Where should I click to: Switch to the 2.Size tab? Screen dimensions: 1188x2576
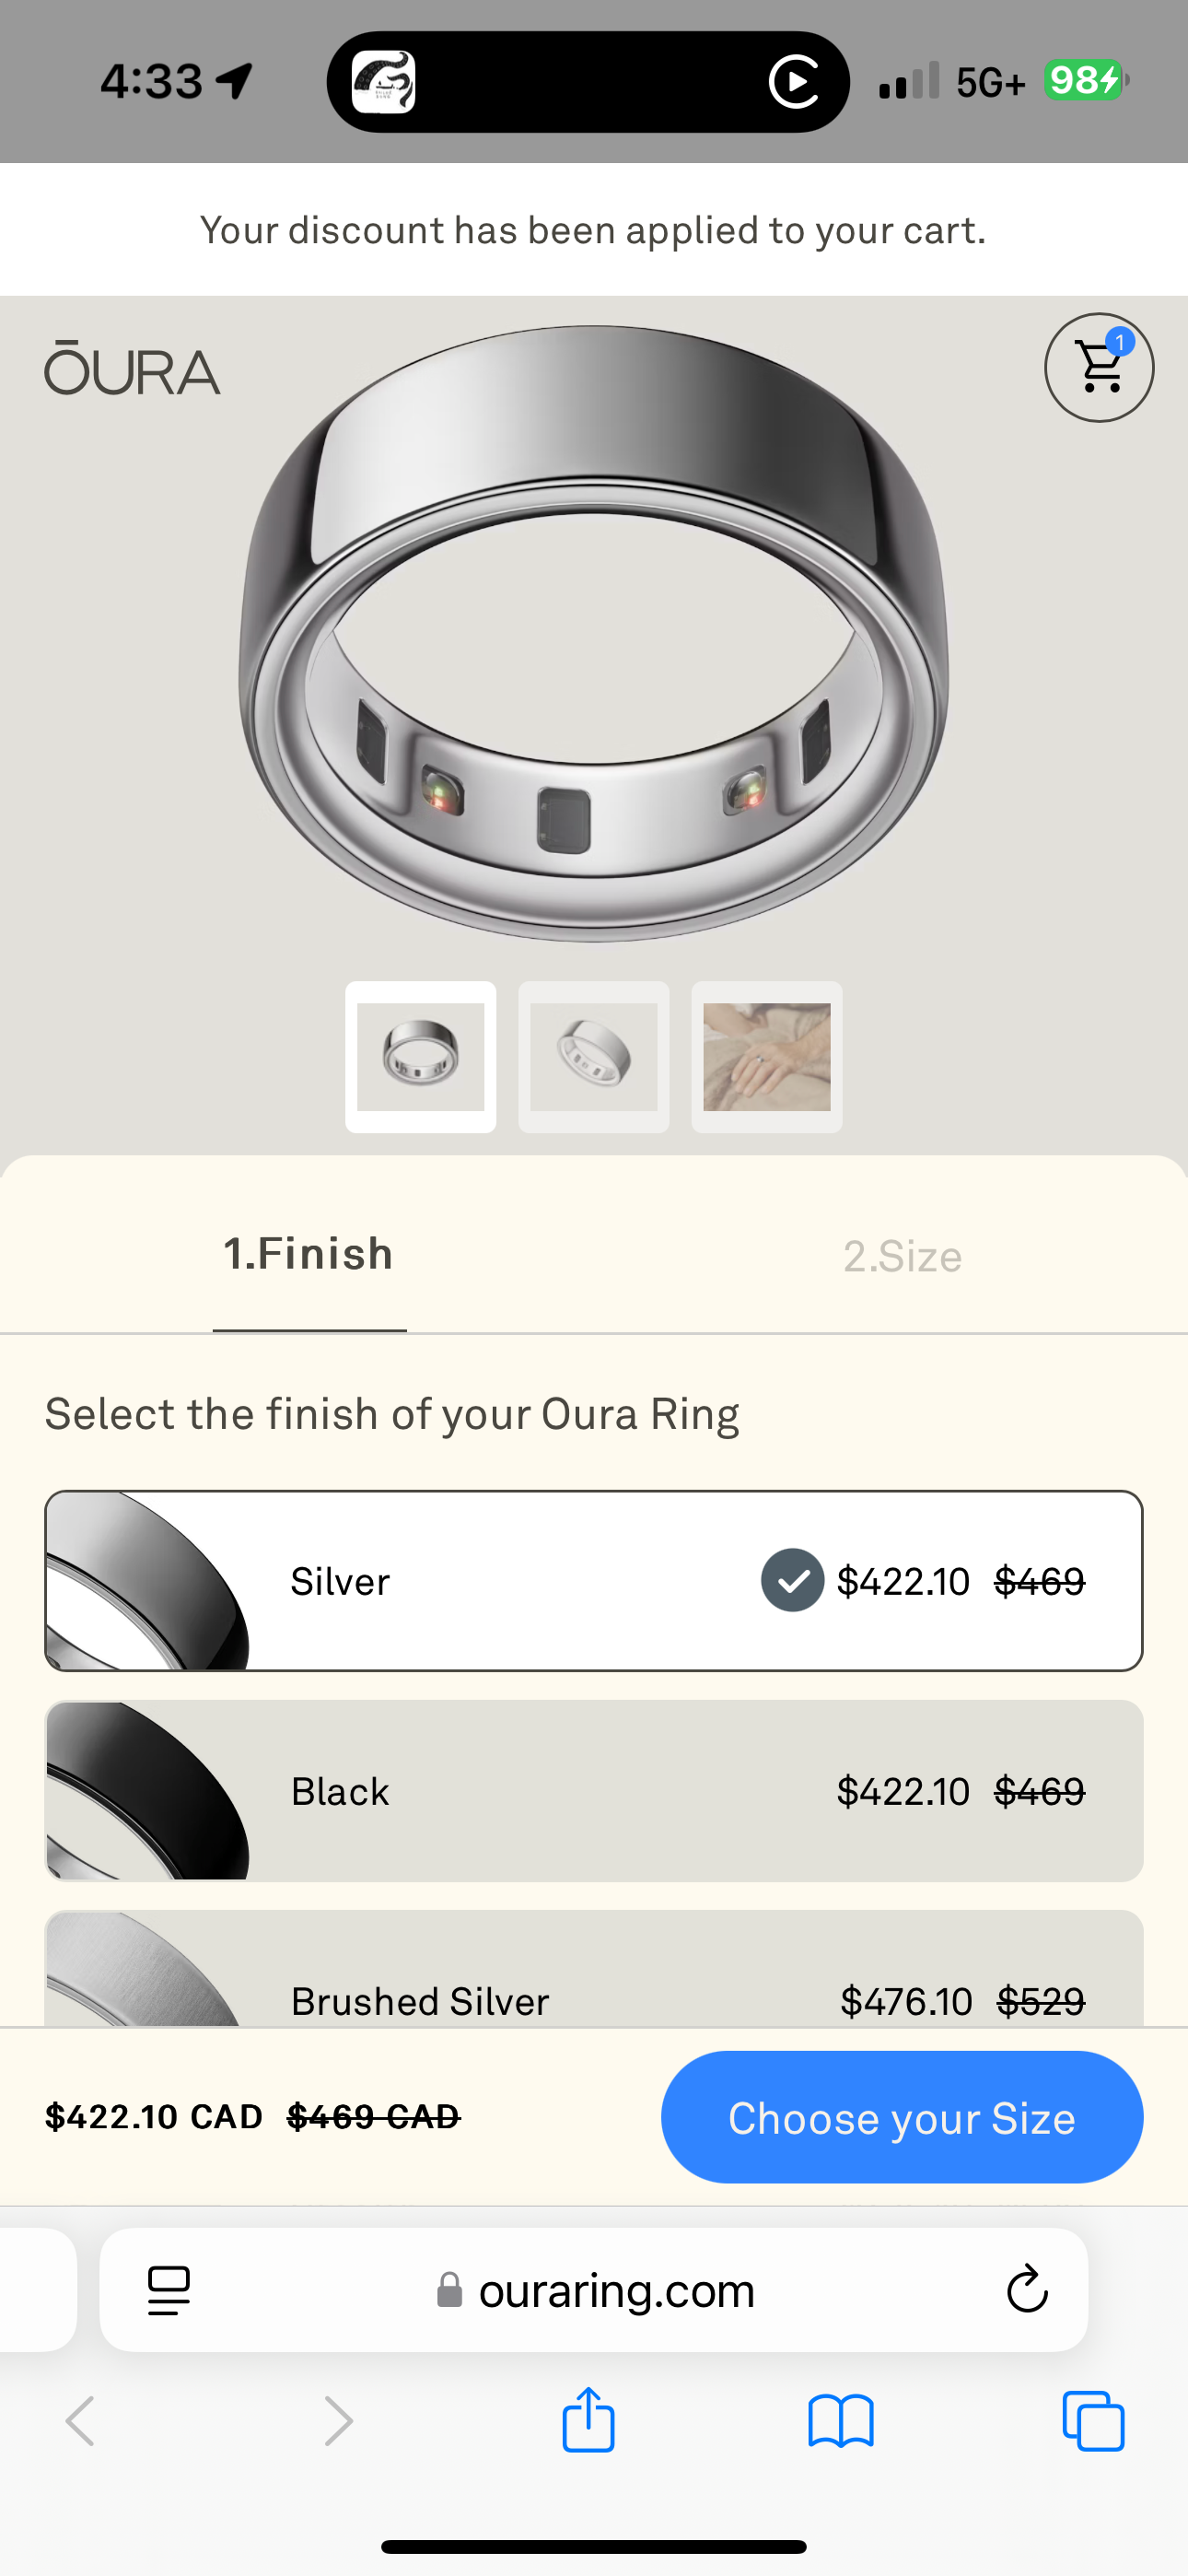902,1256
